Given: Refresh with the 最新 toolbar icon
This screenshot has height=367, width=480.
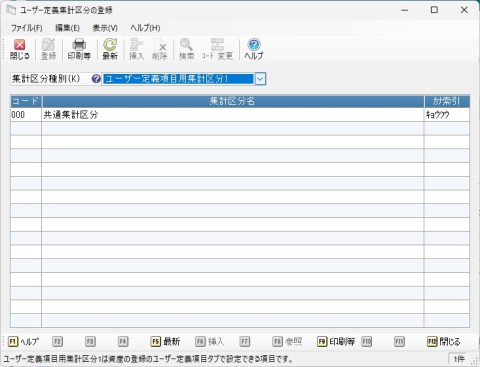Looking at the screenshot, I should click(x=110, y=49).
